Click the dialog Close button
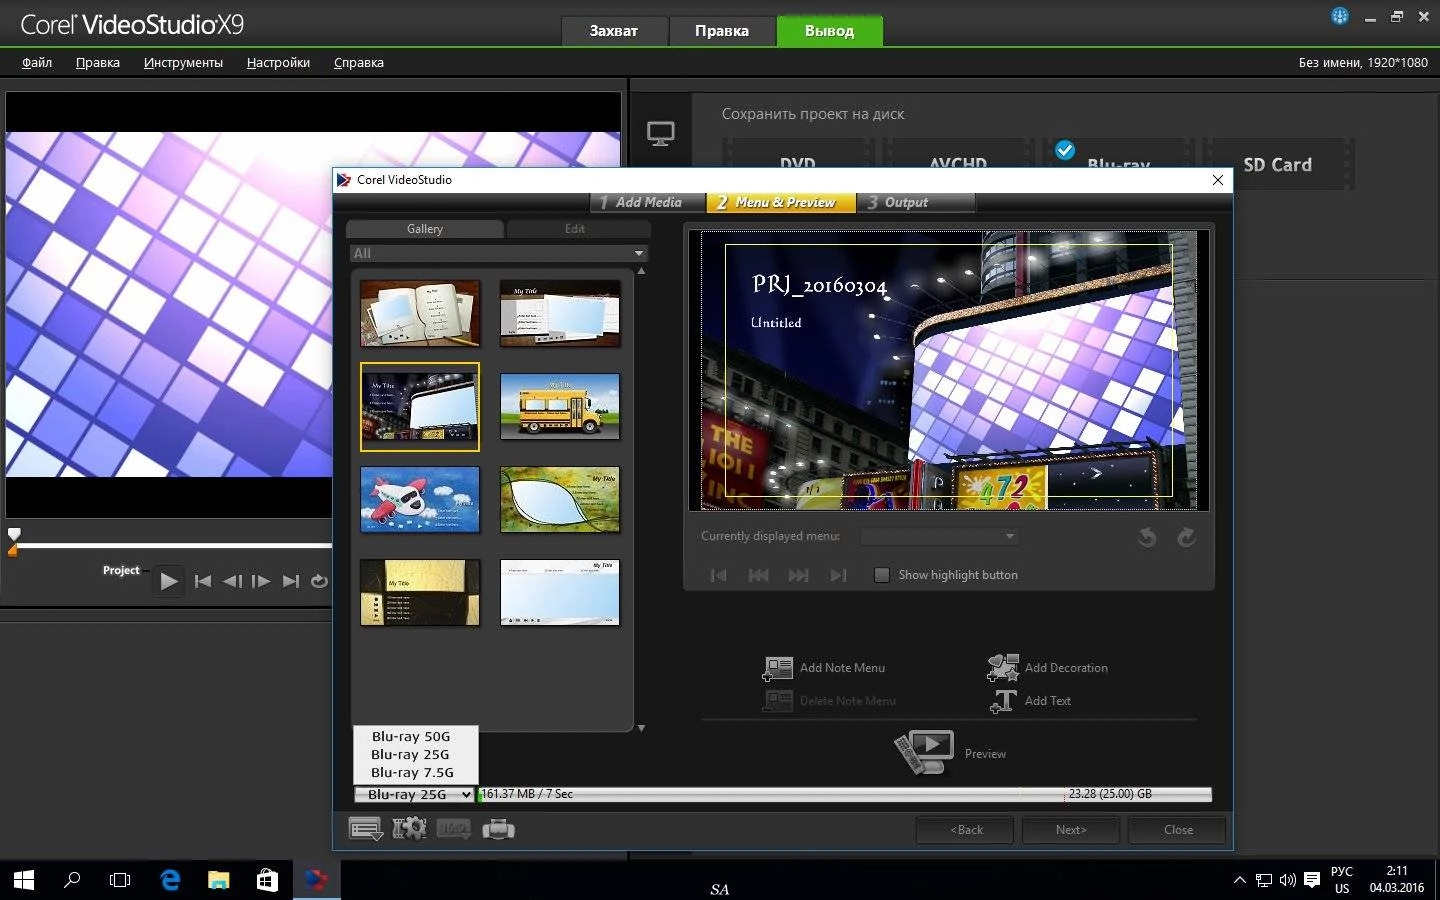 [1178, 830]
